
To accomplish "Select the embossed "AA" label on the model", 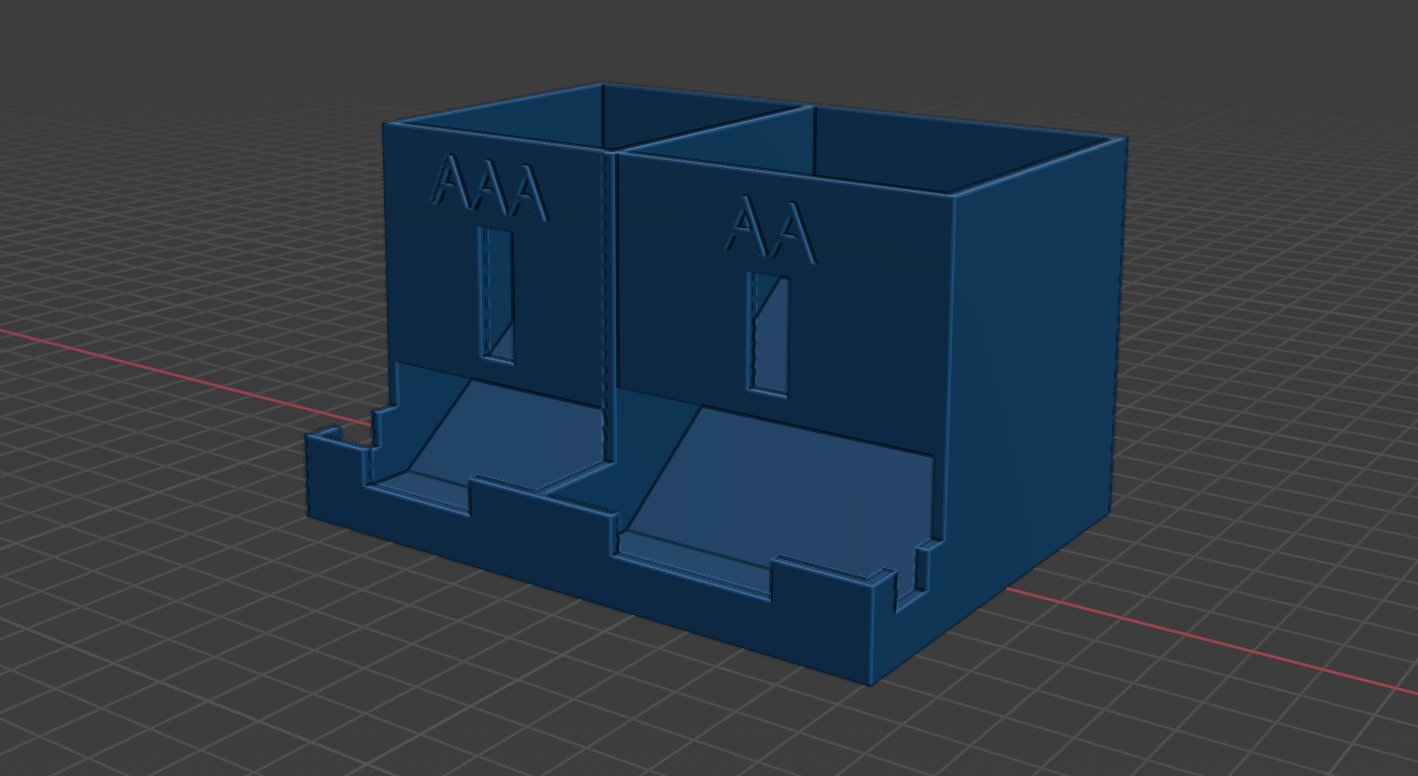I will tap(770, 231).
